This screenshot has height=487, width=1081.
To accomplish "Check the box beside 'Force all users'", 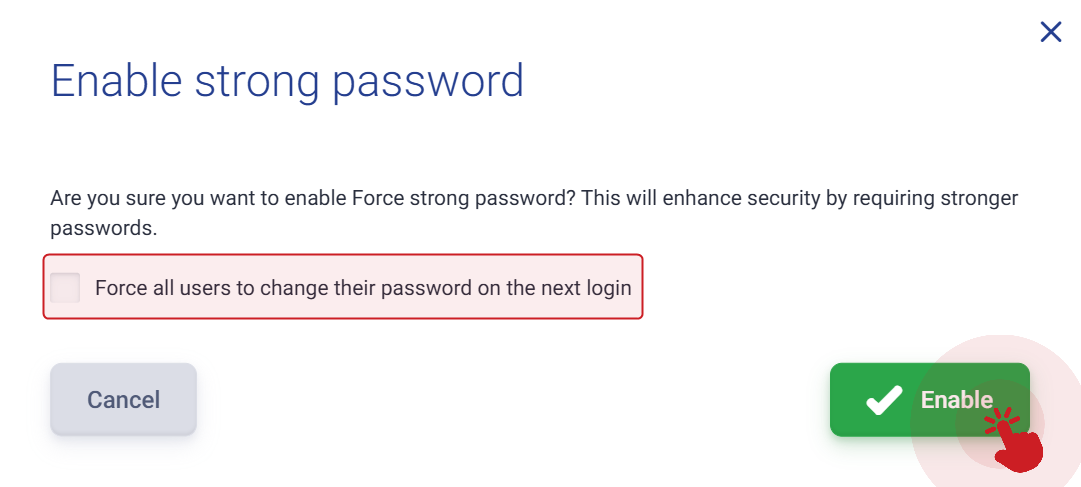I will [65, 287].
